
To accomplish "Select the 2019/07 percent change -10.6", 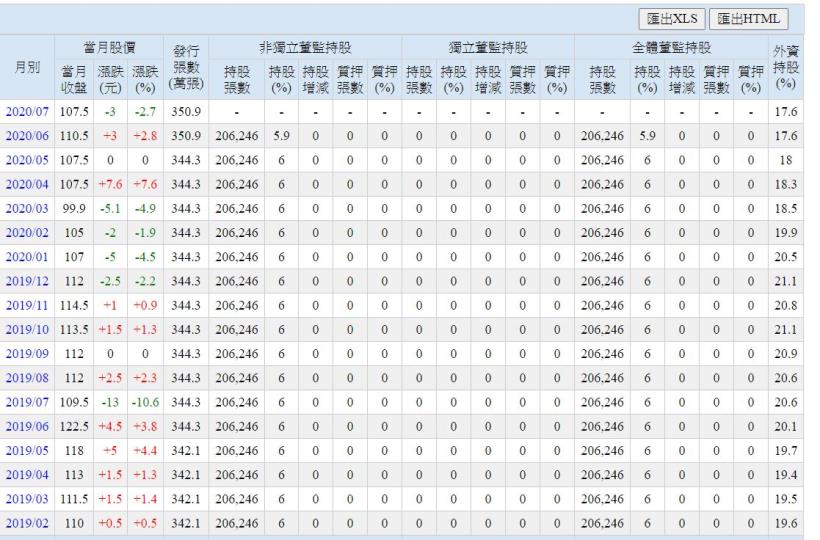I will (x=145, y=403).
